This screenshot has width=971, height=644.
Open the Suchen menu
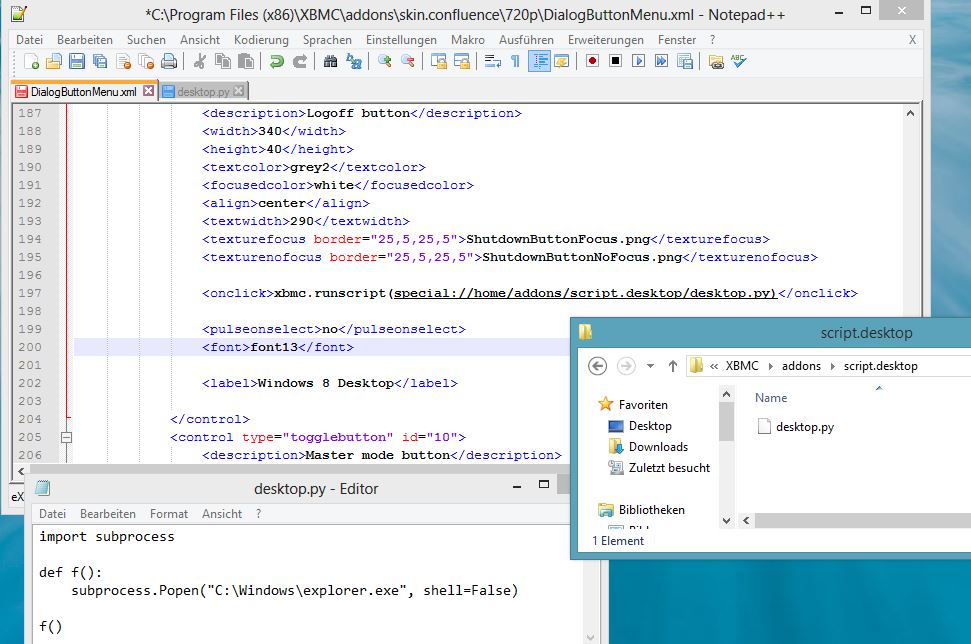146,40
